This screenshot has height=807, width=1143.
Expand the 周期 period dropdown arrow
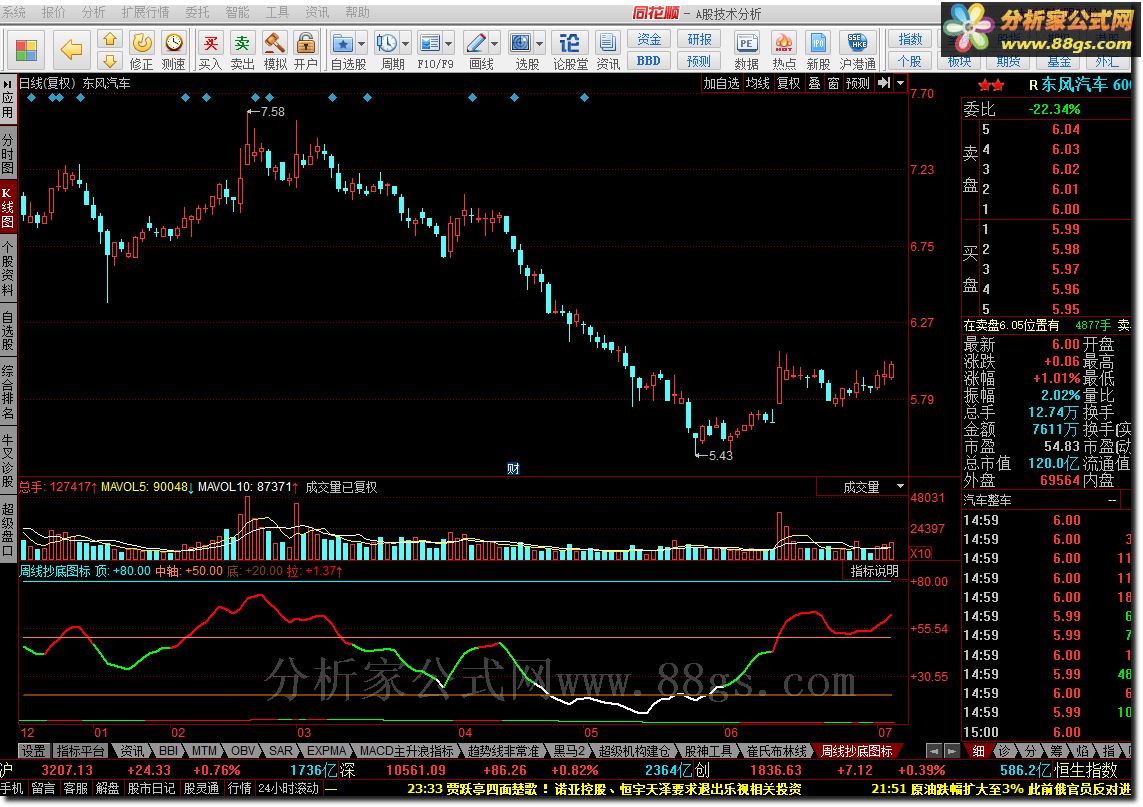click(x=406, y=43)
